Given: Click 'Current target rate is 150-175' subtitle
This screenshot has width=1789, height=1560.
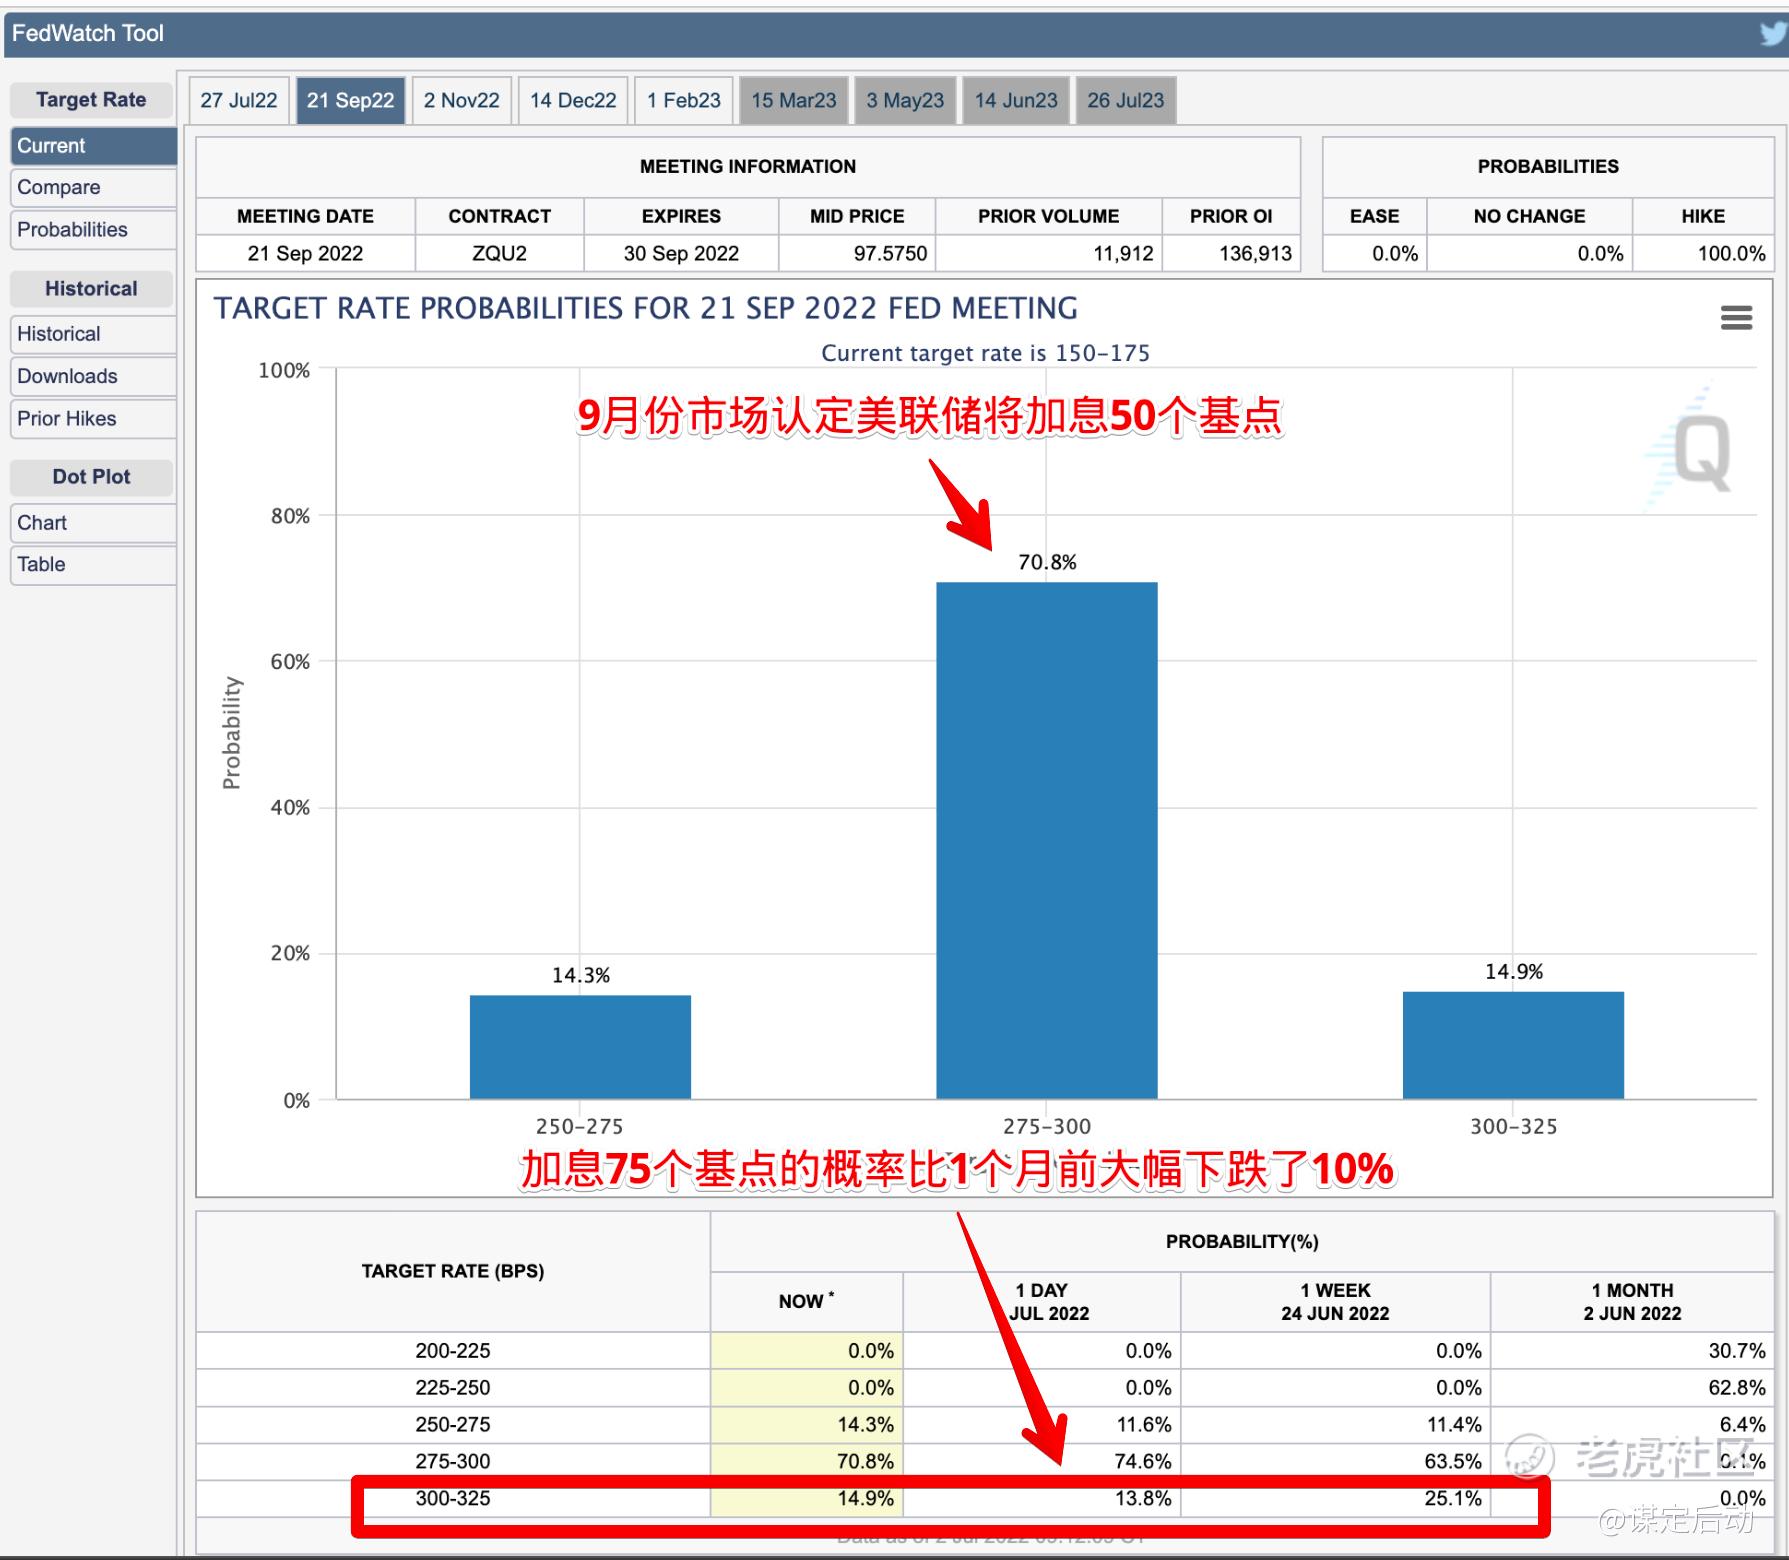Looking at the screenshot, I should tap(985, 353).
